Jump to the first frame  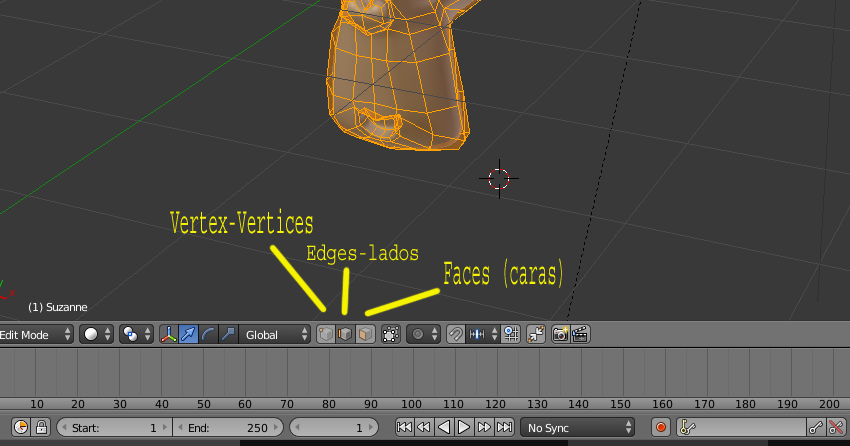point(404,428)
